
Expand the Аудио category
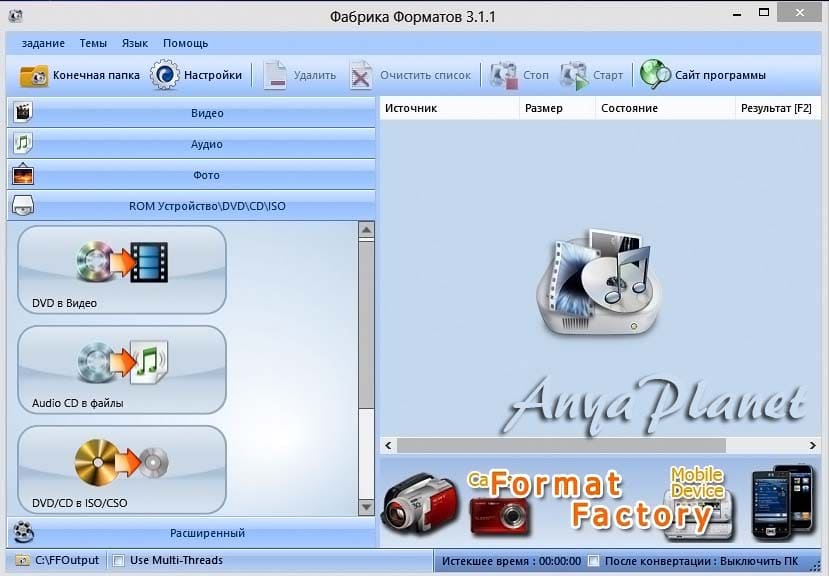[191, 143]
